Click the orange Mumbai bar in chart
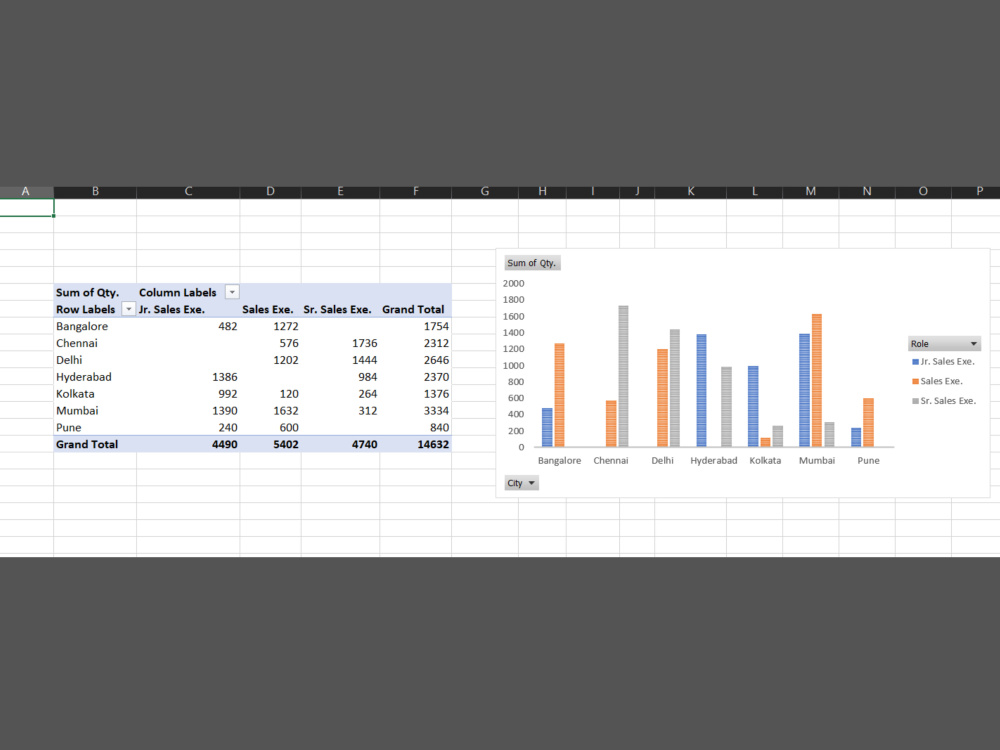Image resolution: width=1000 pixels, height=750 pixels. coord(817,381)
